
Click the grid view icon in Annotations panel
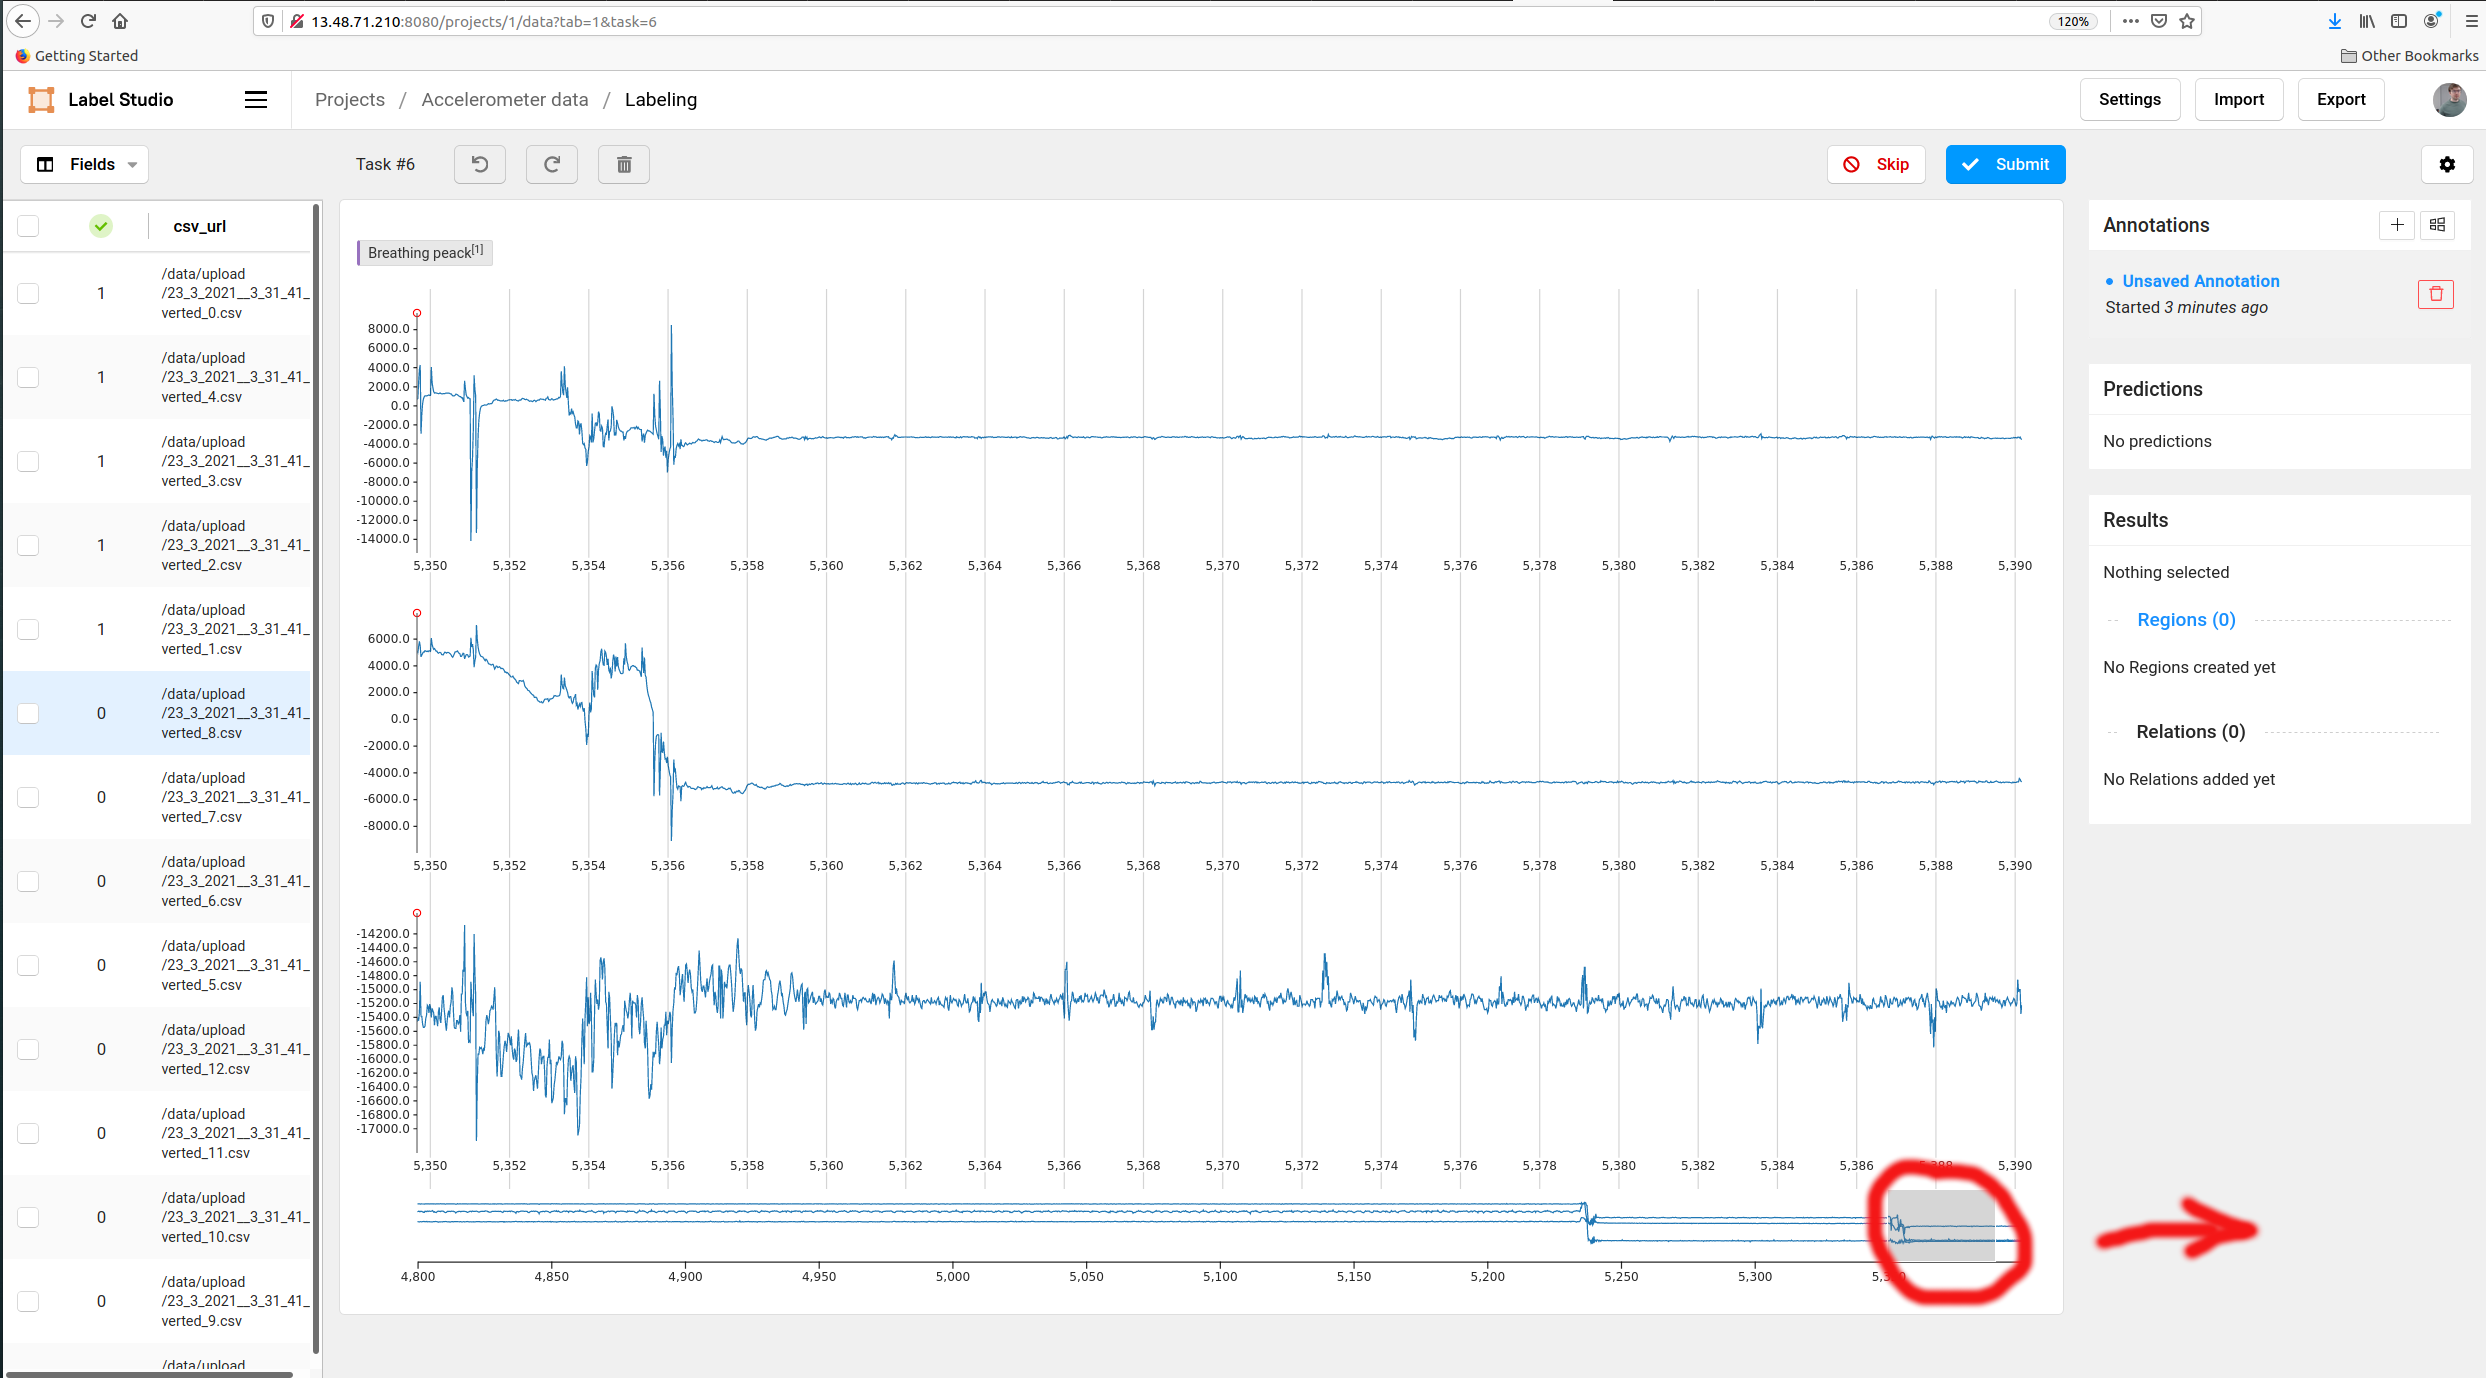click(2437, 225)
